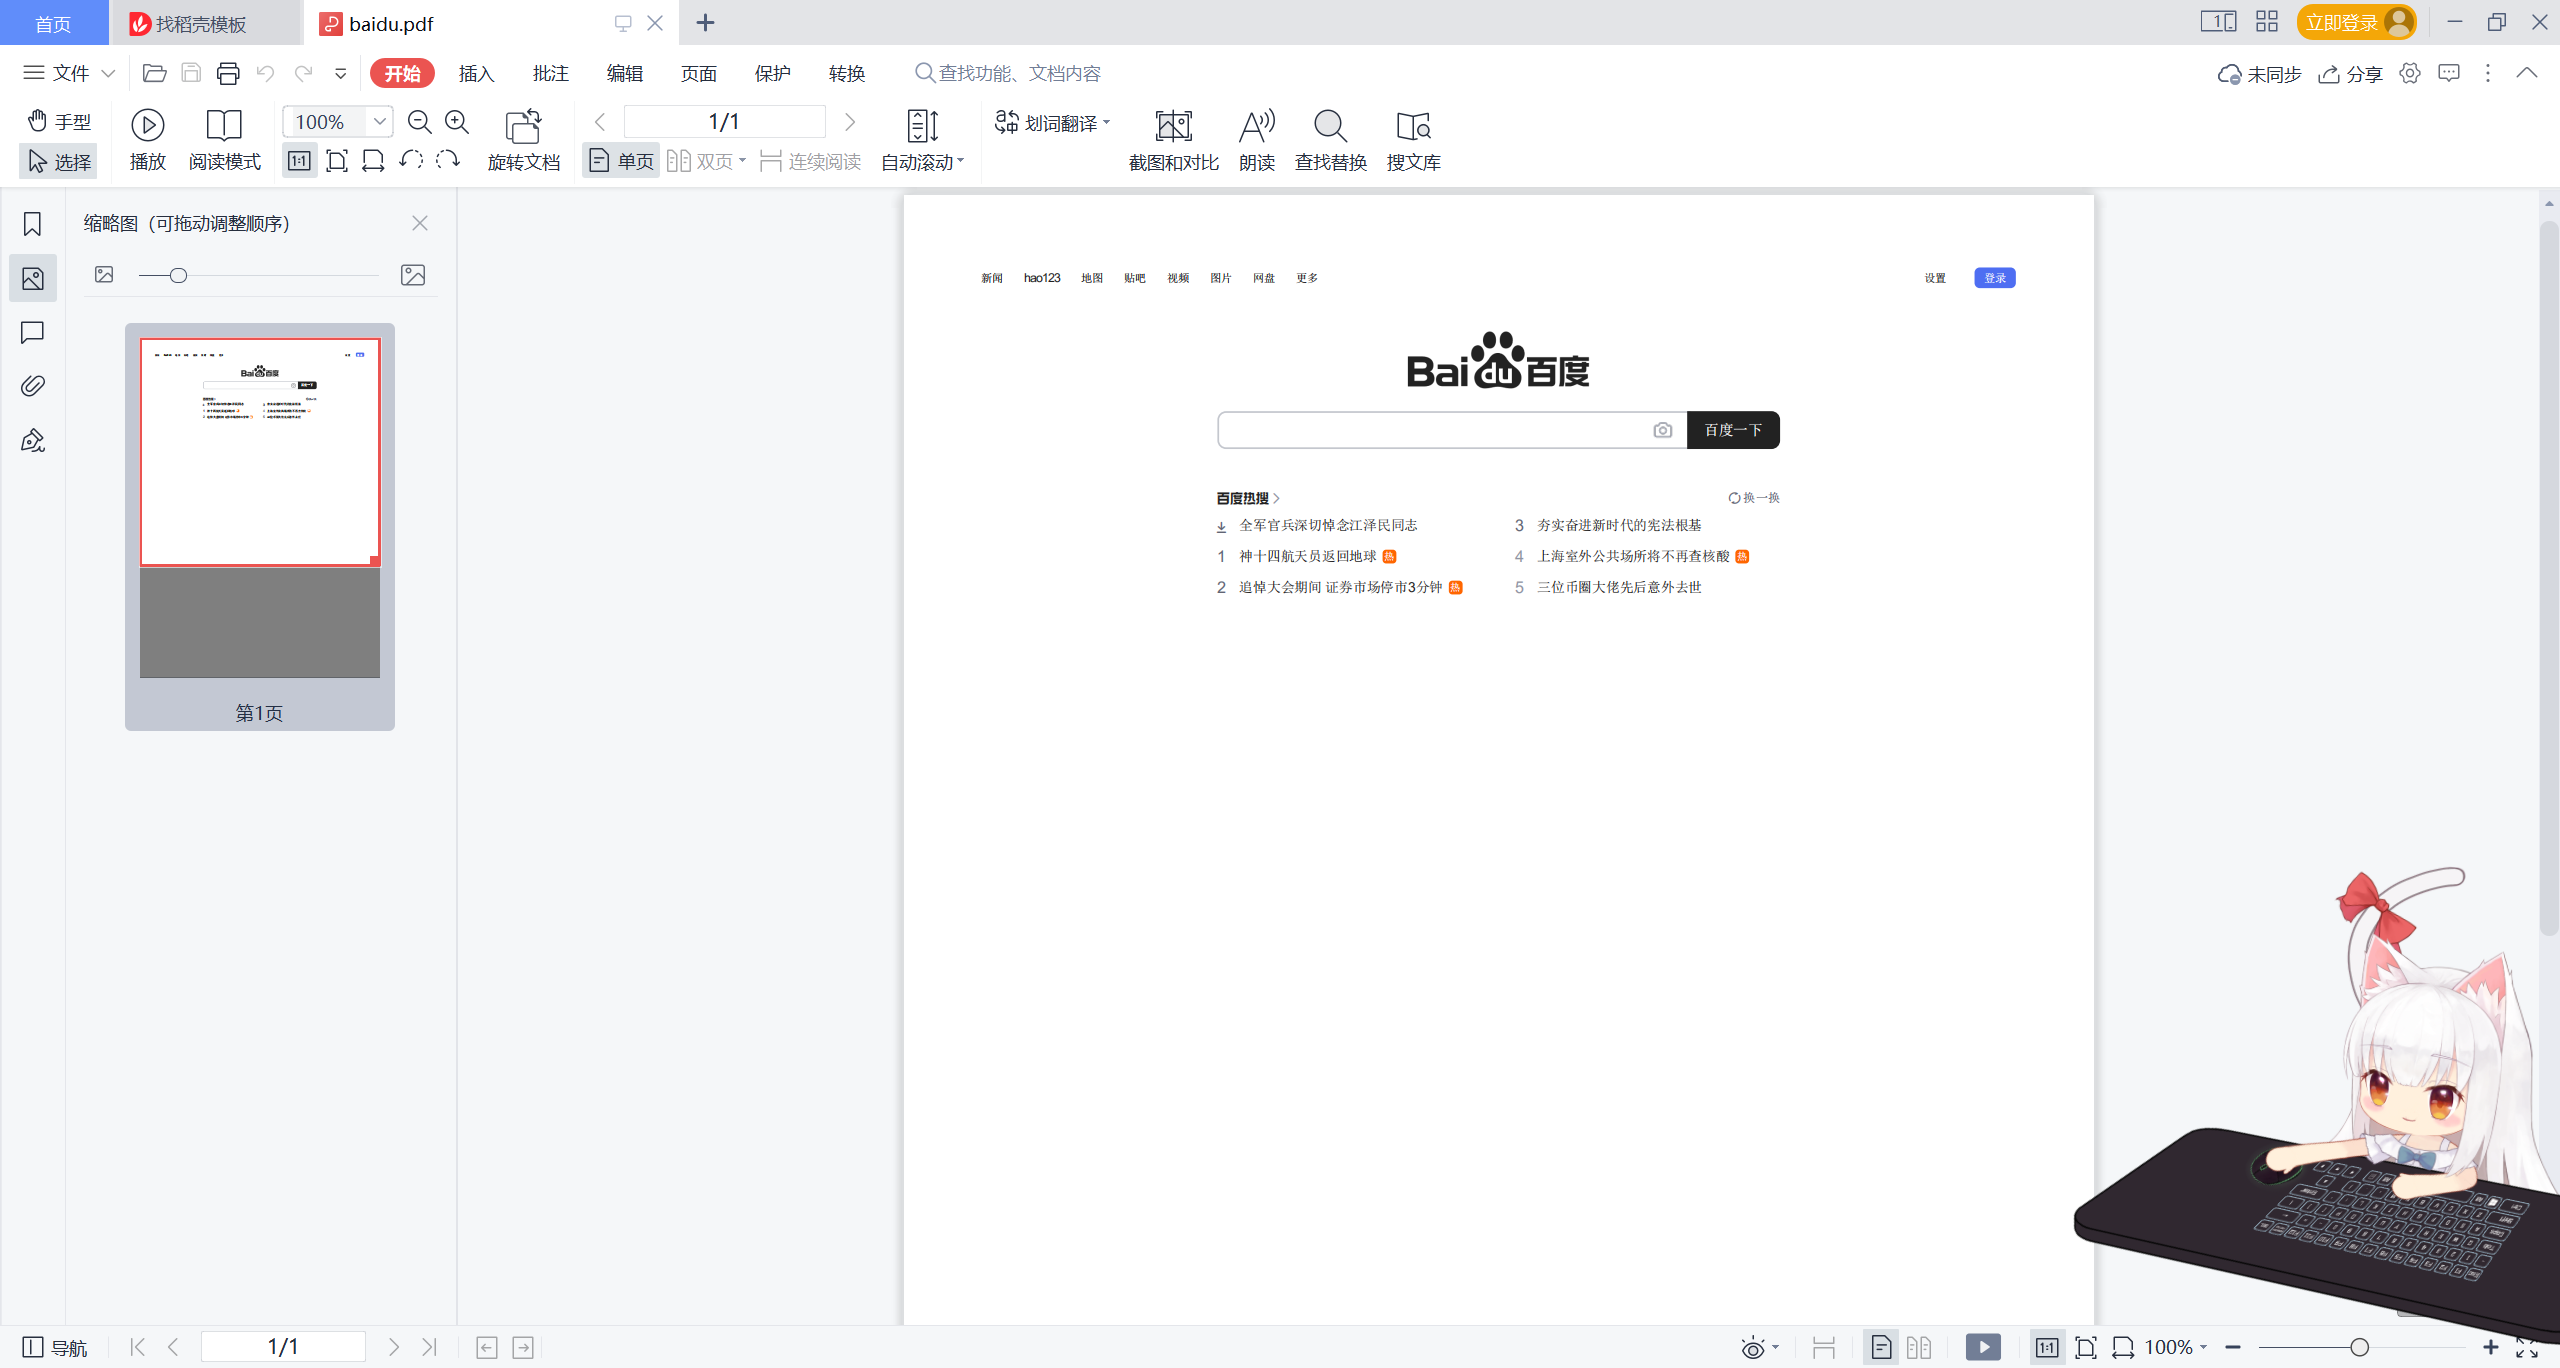Click the print icon in quick toolbar

pyautogui.click(x=228, y=73)
